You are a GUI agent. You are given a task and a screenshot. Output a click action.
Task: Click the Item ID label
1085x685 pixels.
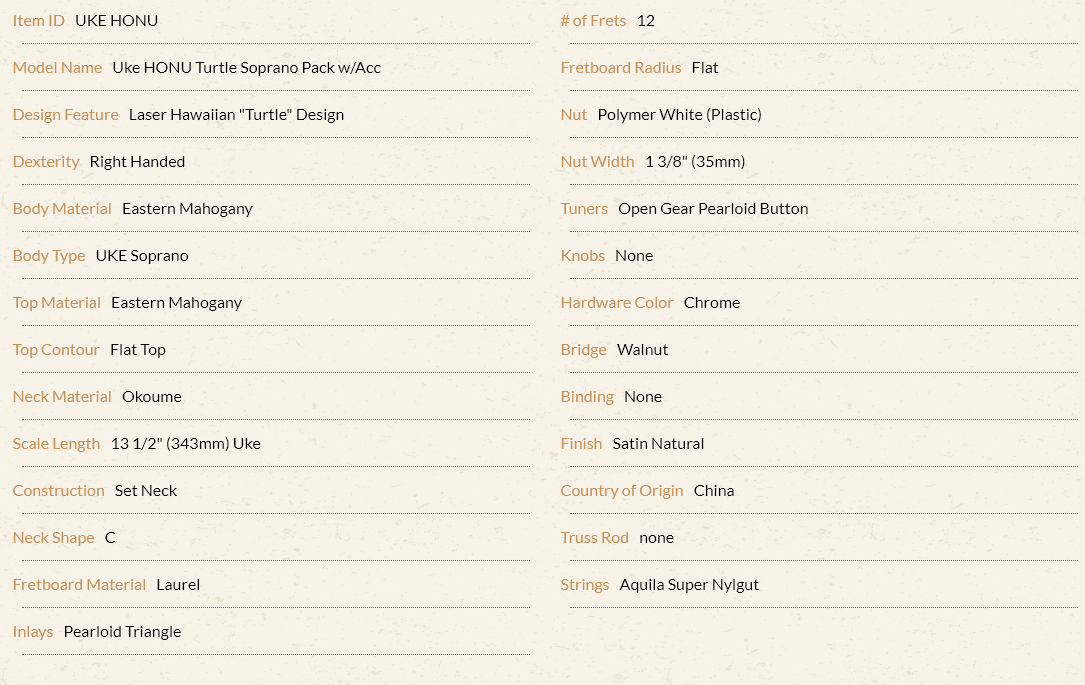pos(39,21)
